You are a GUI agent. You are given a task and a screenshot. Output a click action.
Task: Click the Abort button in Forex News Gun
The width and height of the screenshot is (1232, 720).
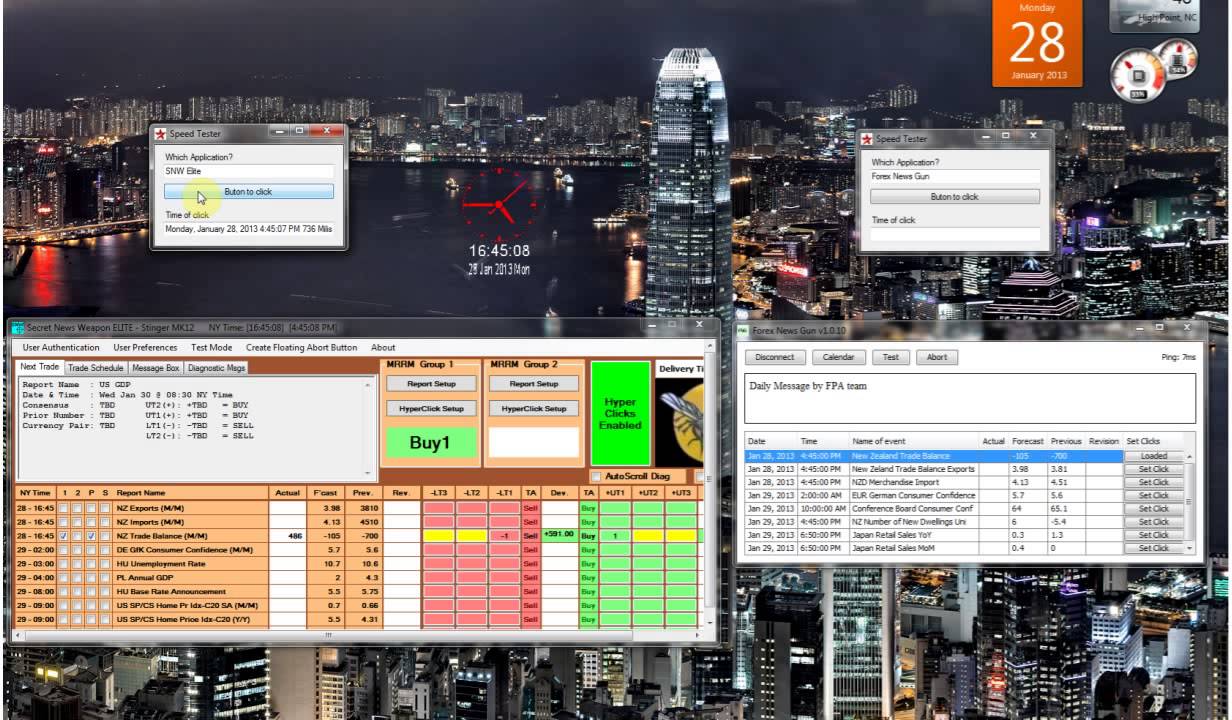[x=937, y=357]
